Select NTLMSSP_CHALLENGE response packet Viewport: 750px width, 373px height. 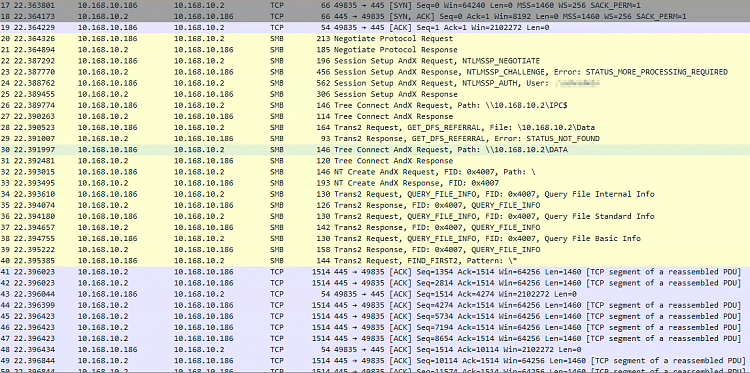pyautogui.click(x=375, y=72)
